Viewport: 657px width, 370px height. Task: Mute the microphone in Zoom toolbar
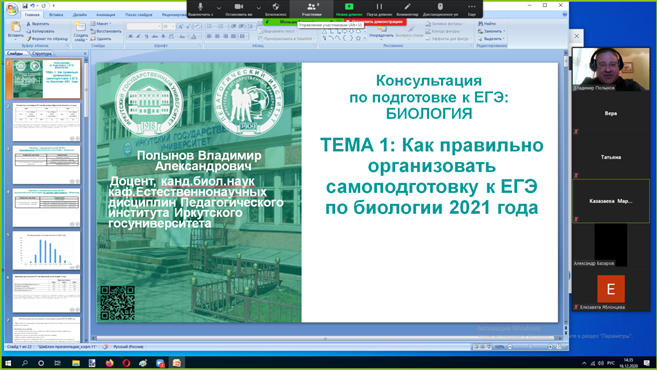pyautogui.click(x=200, y=7)
